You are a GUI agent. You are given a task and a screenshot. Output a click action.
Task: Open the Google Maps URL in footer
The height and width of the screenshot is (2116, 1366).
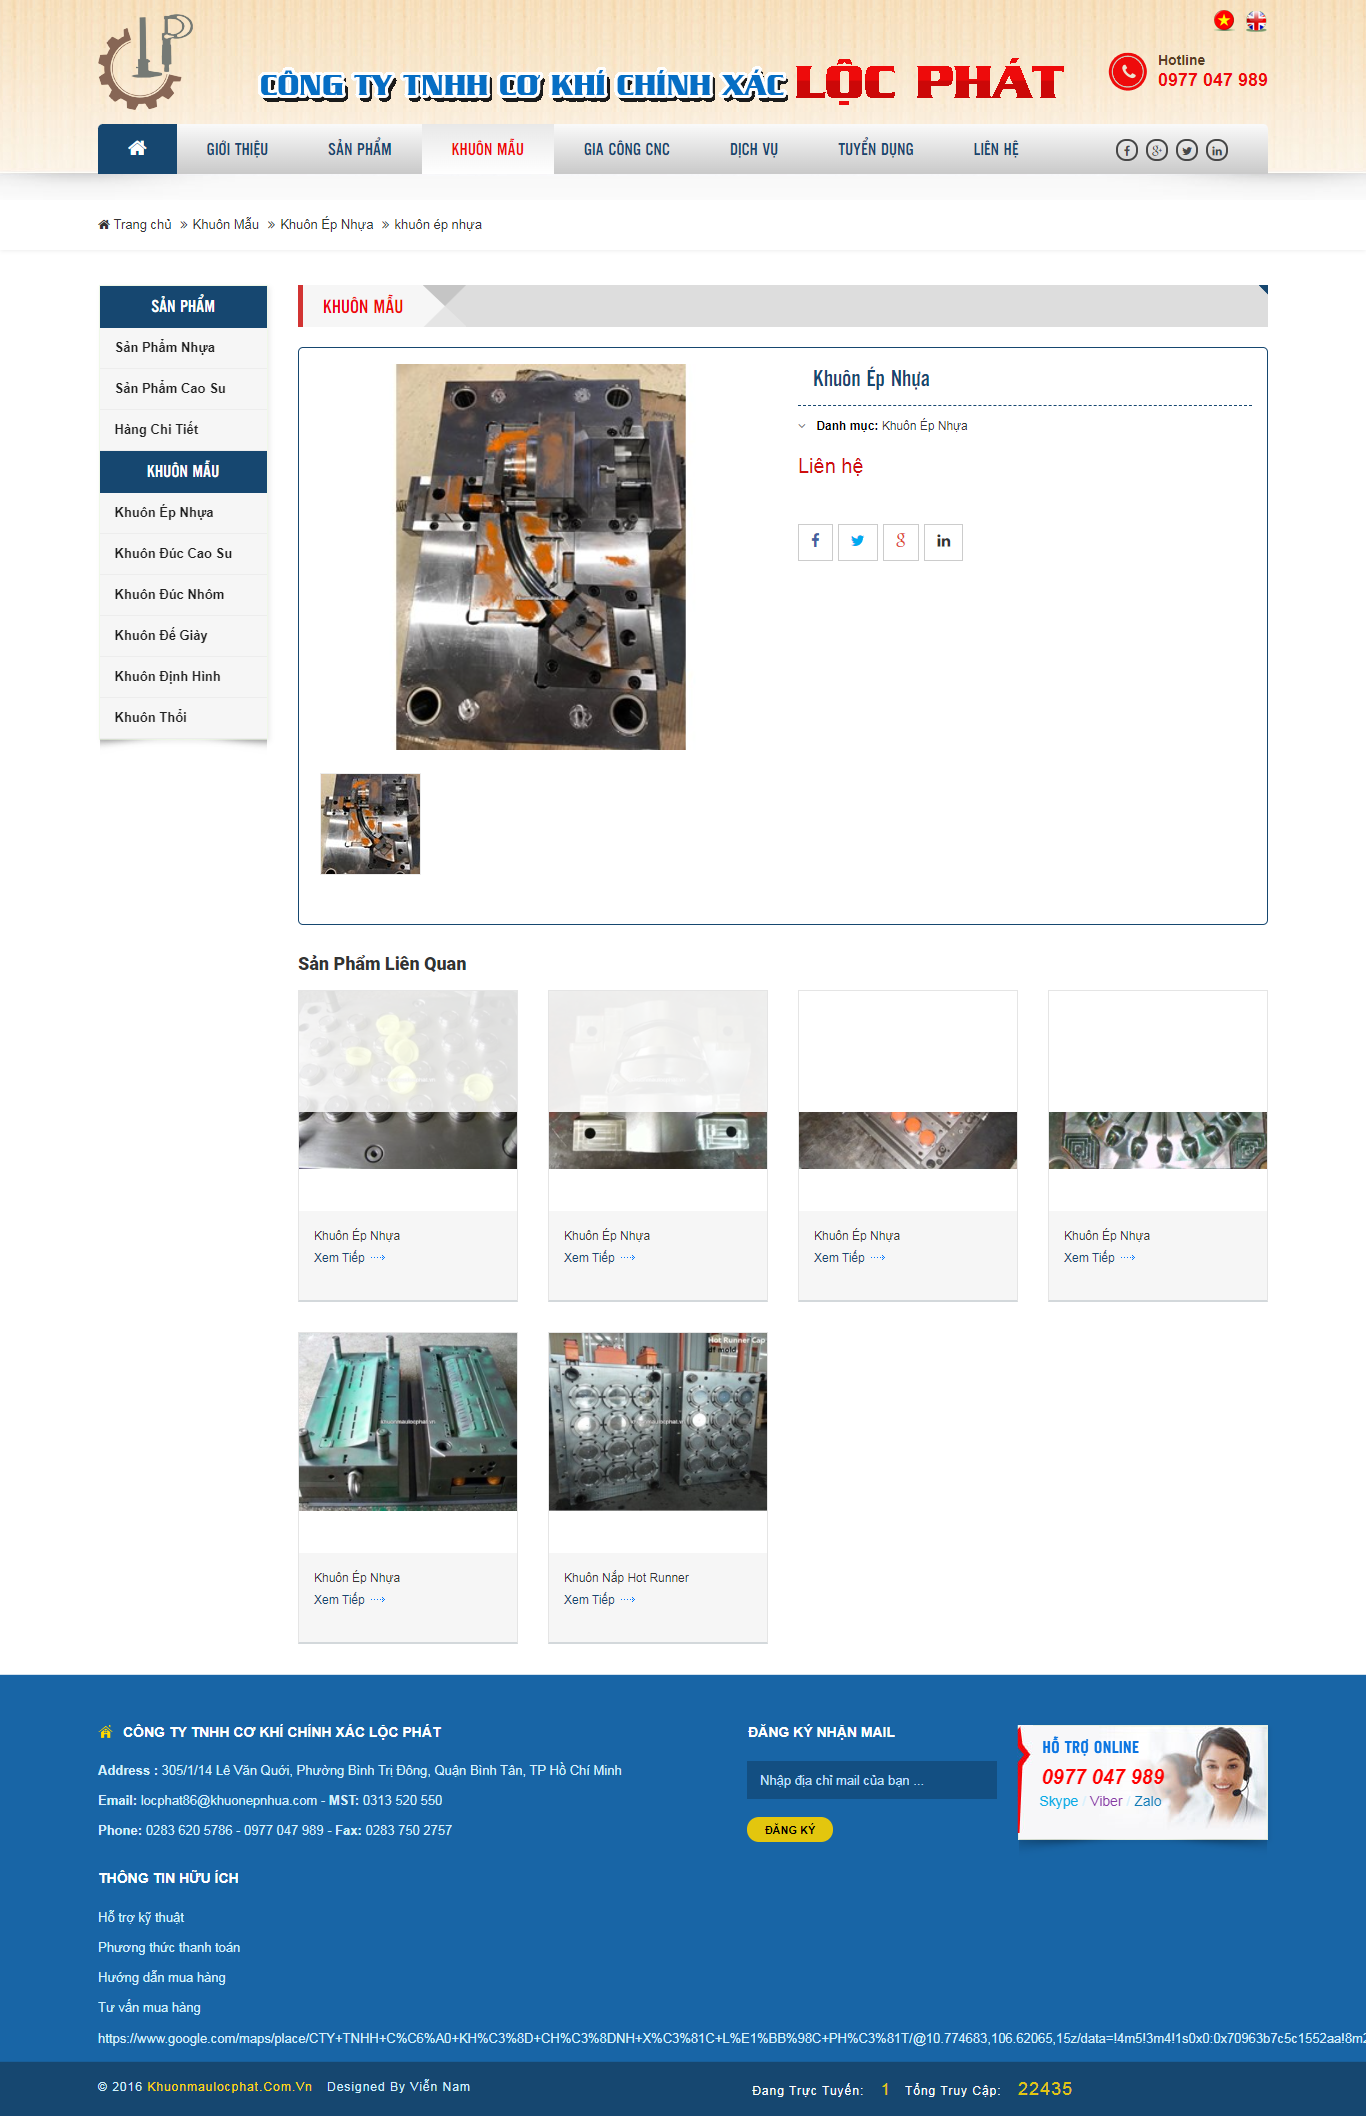[x=732, y=2038]
